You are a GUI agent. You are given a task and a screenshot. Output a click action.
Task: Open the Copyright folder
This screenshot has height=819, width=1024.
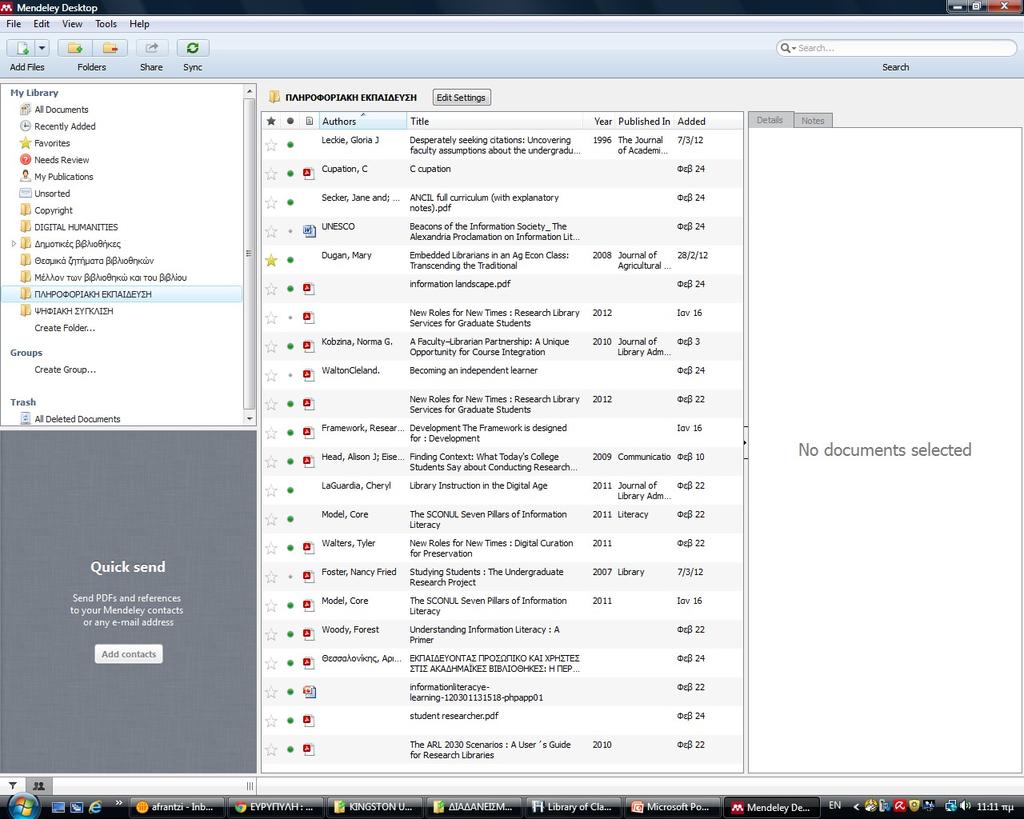(x=53, y=210)
